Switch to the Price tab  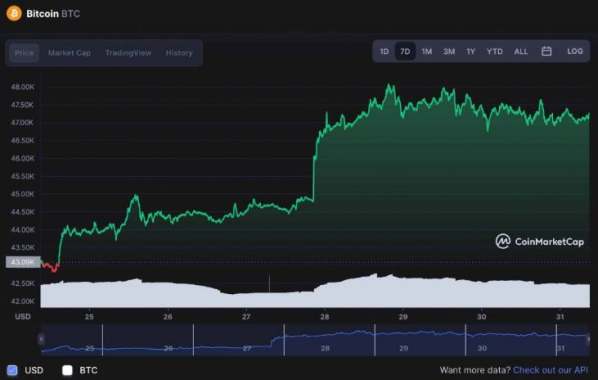[24, 53]
